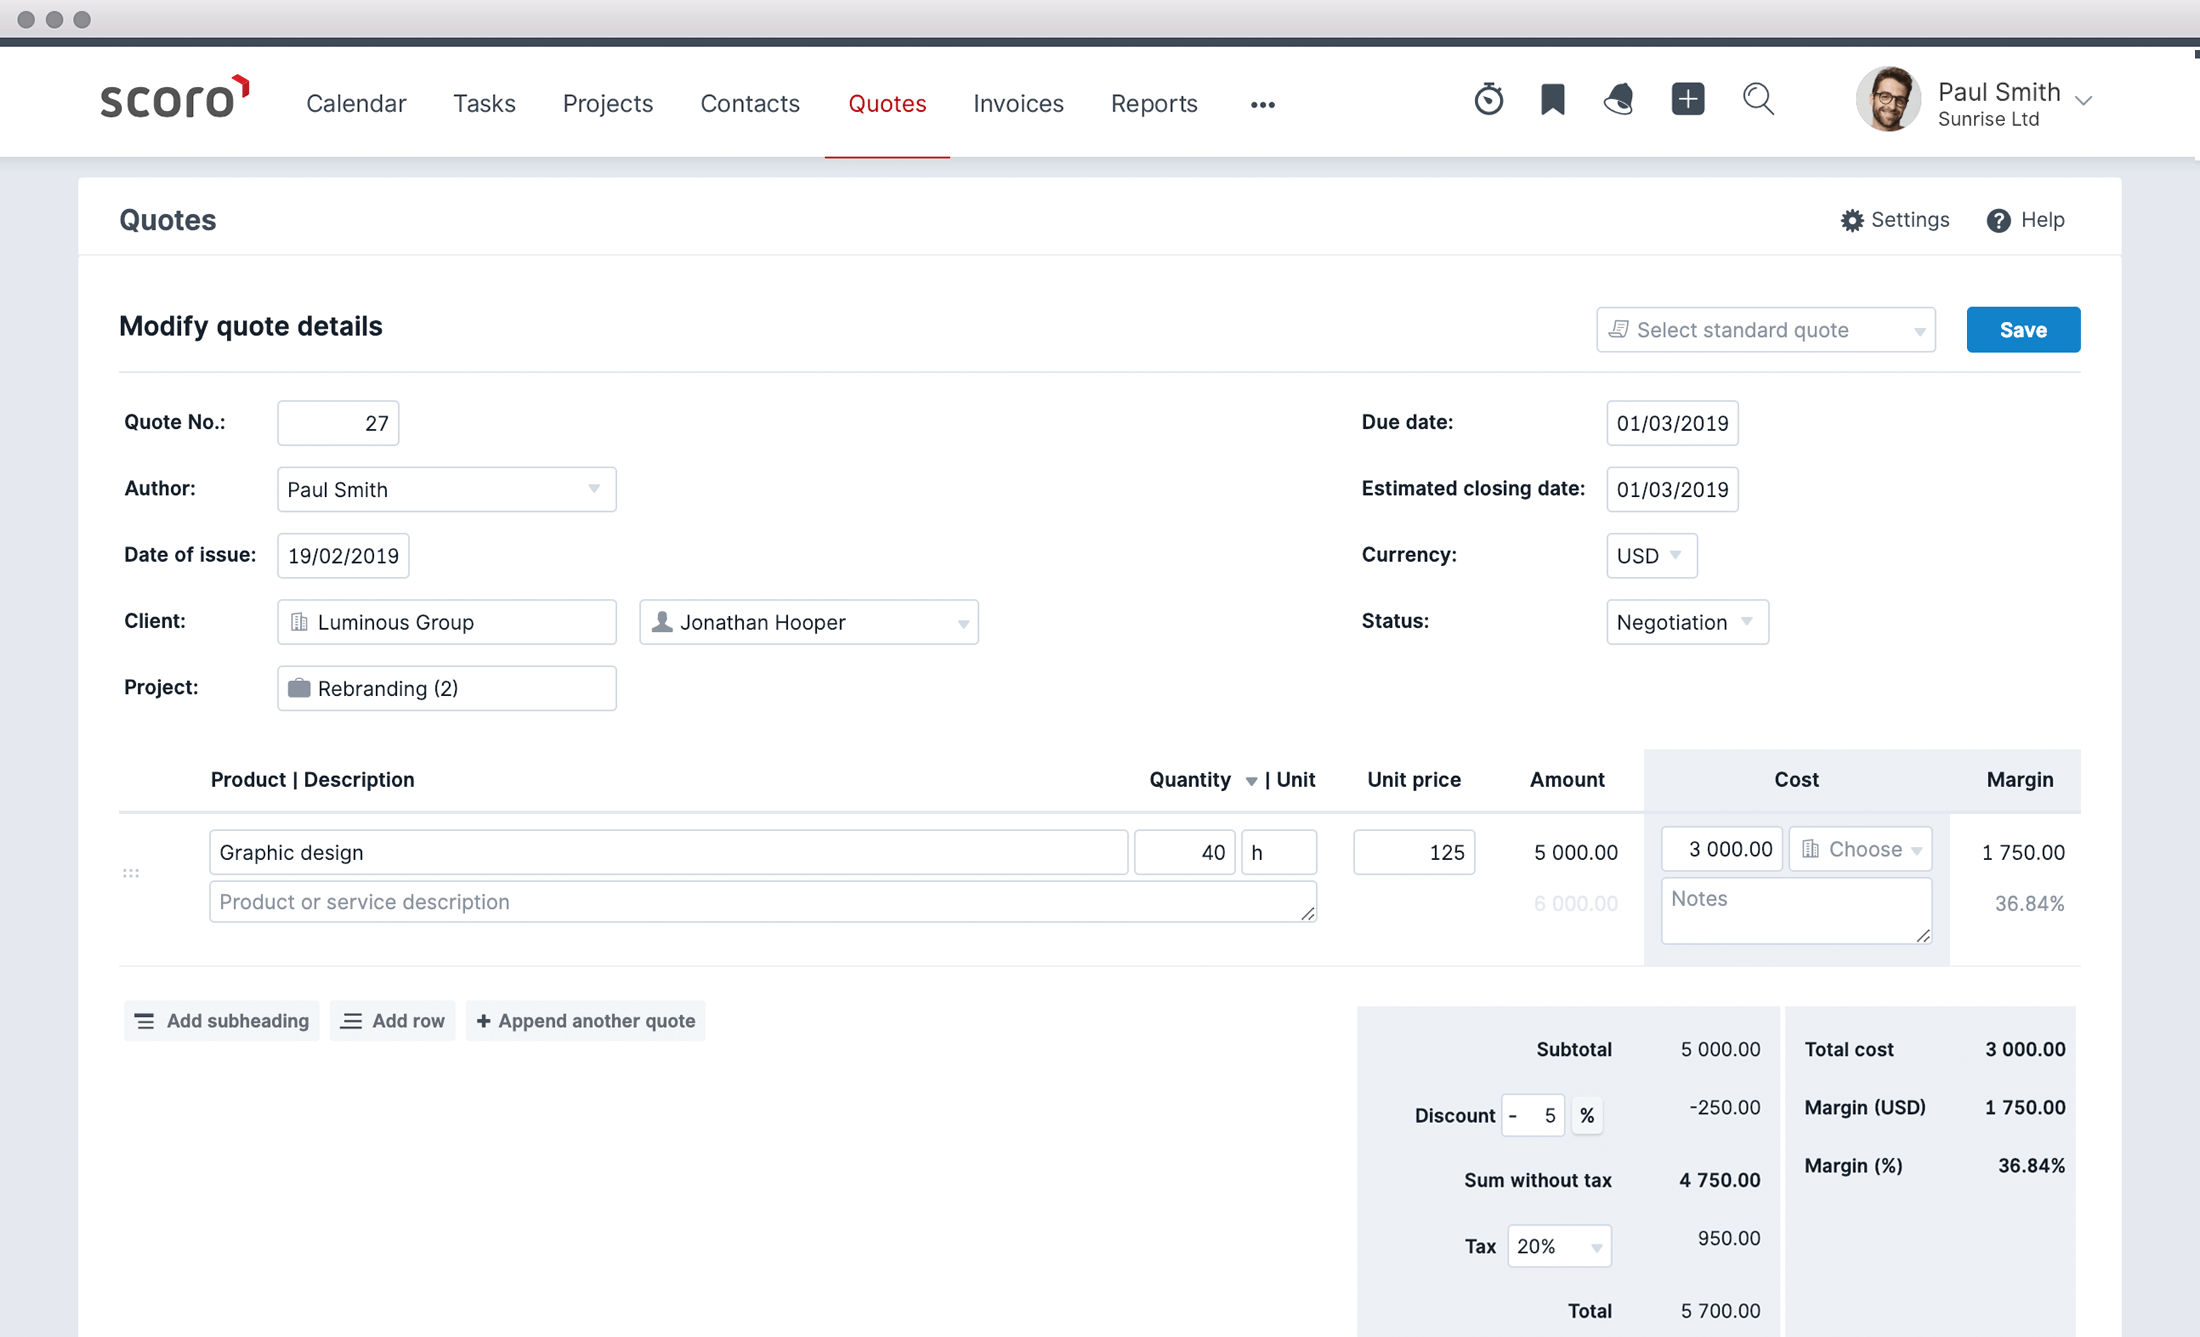Open Help question mark icon
The width and height of the screenshot is (2200, 1337).
(x=1998, y=220)
